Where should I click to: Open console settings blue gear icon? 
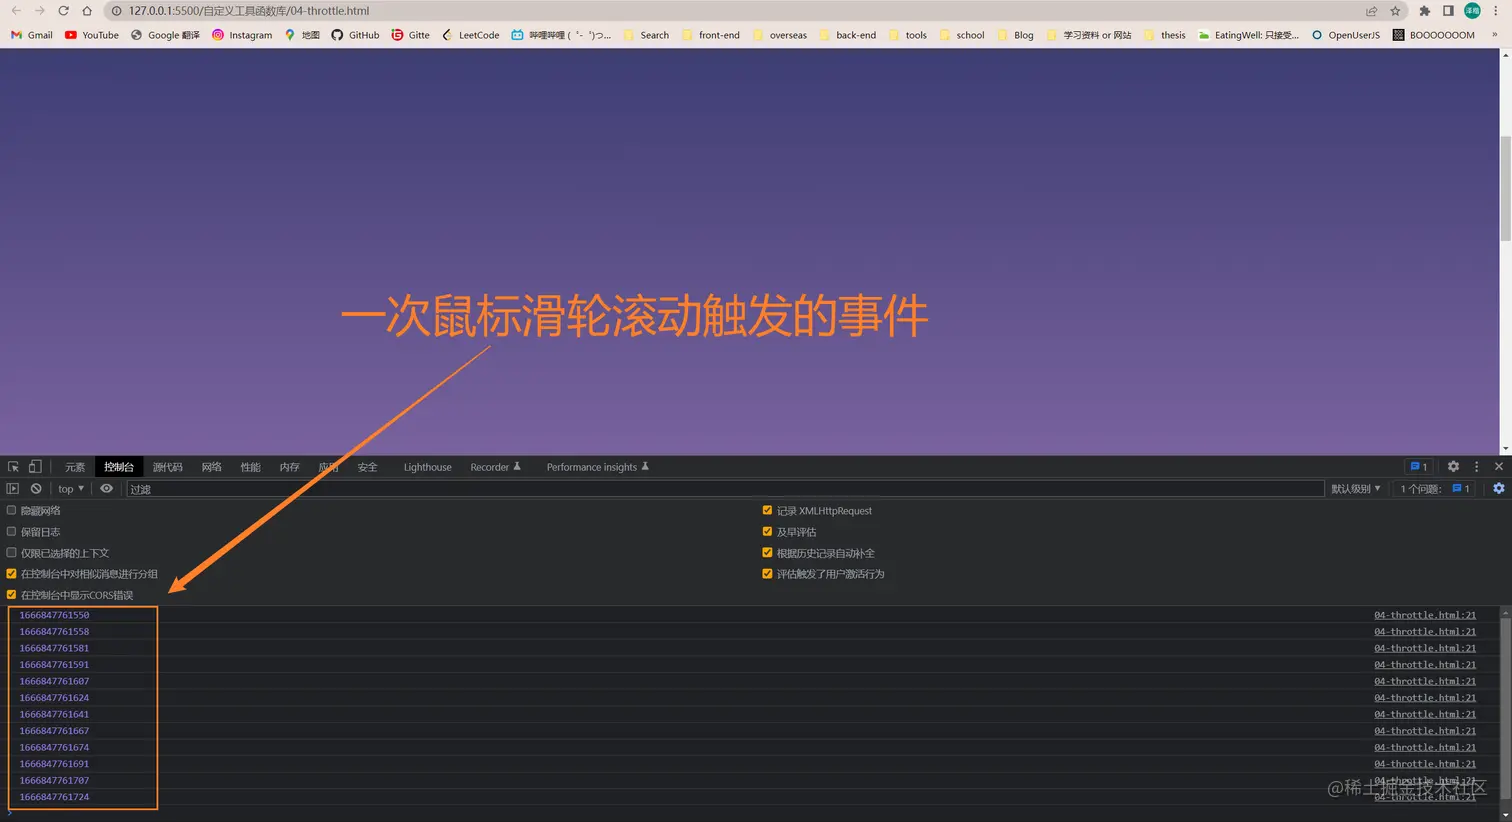1499,489
